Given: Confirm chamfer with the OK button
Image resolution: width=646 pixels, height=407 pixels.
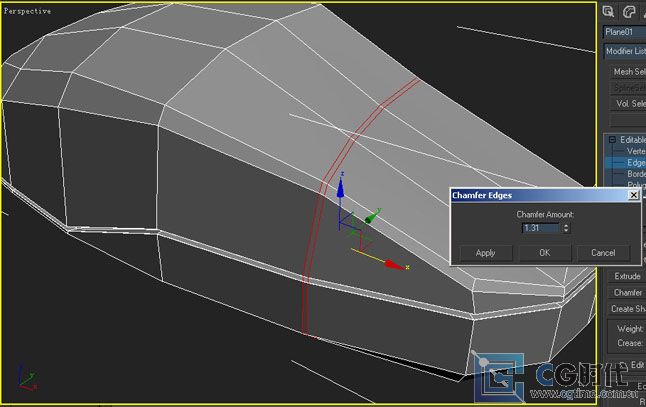Looking at the screenshot, I should coord(544,253).
